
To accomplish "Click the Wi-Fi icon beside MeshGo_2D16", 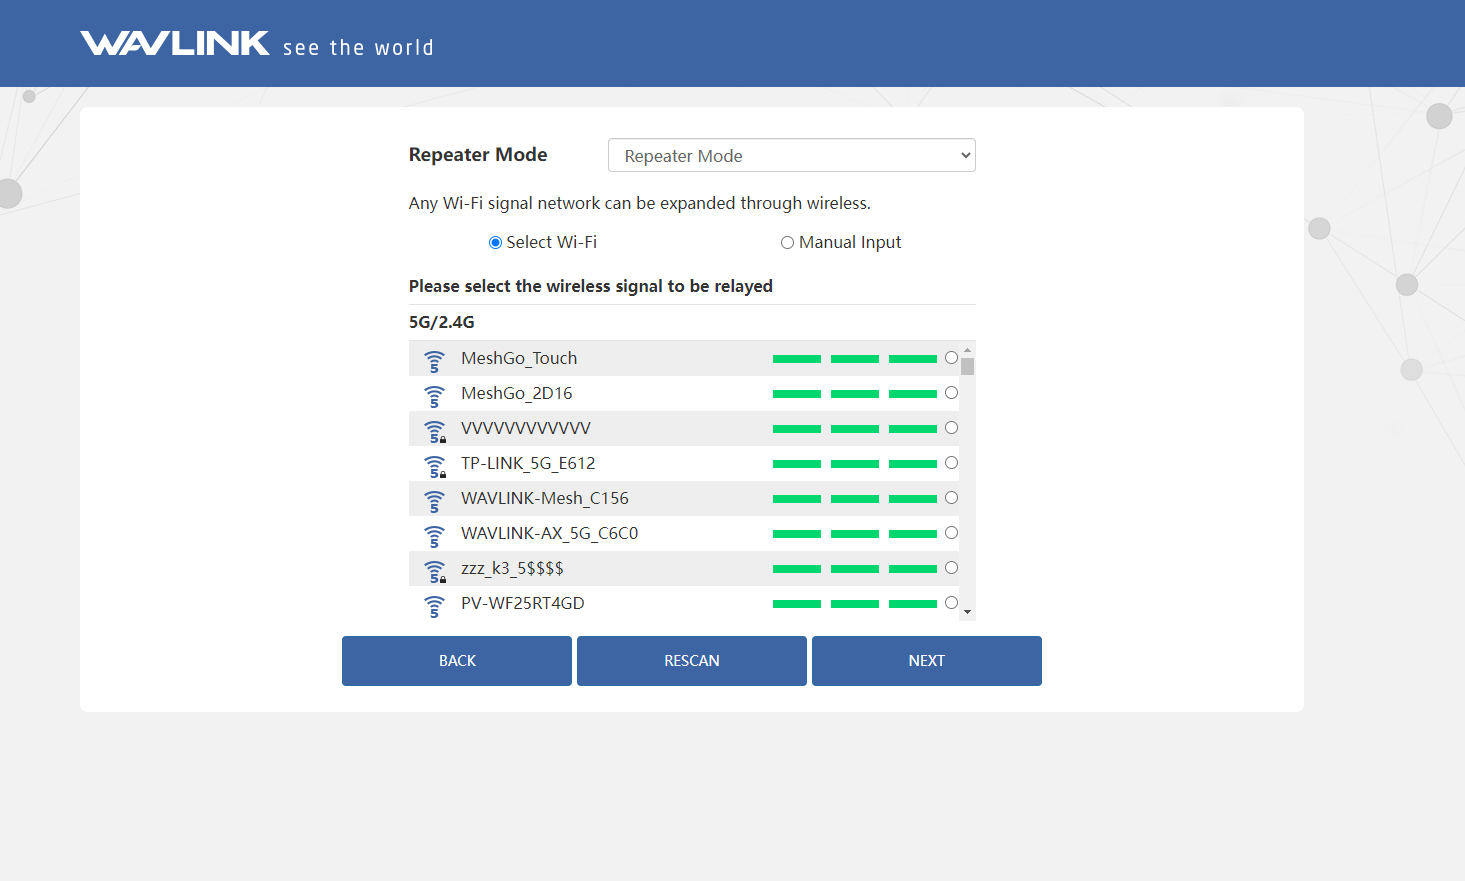I will coord(434,396).
